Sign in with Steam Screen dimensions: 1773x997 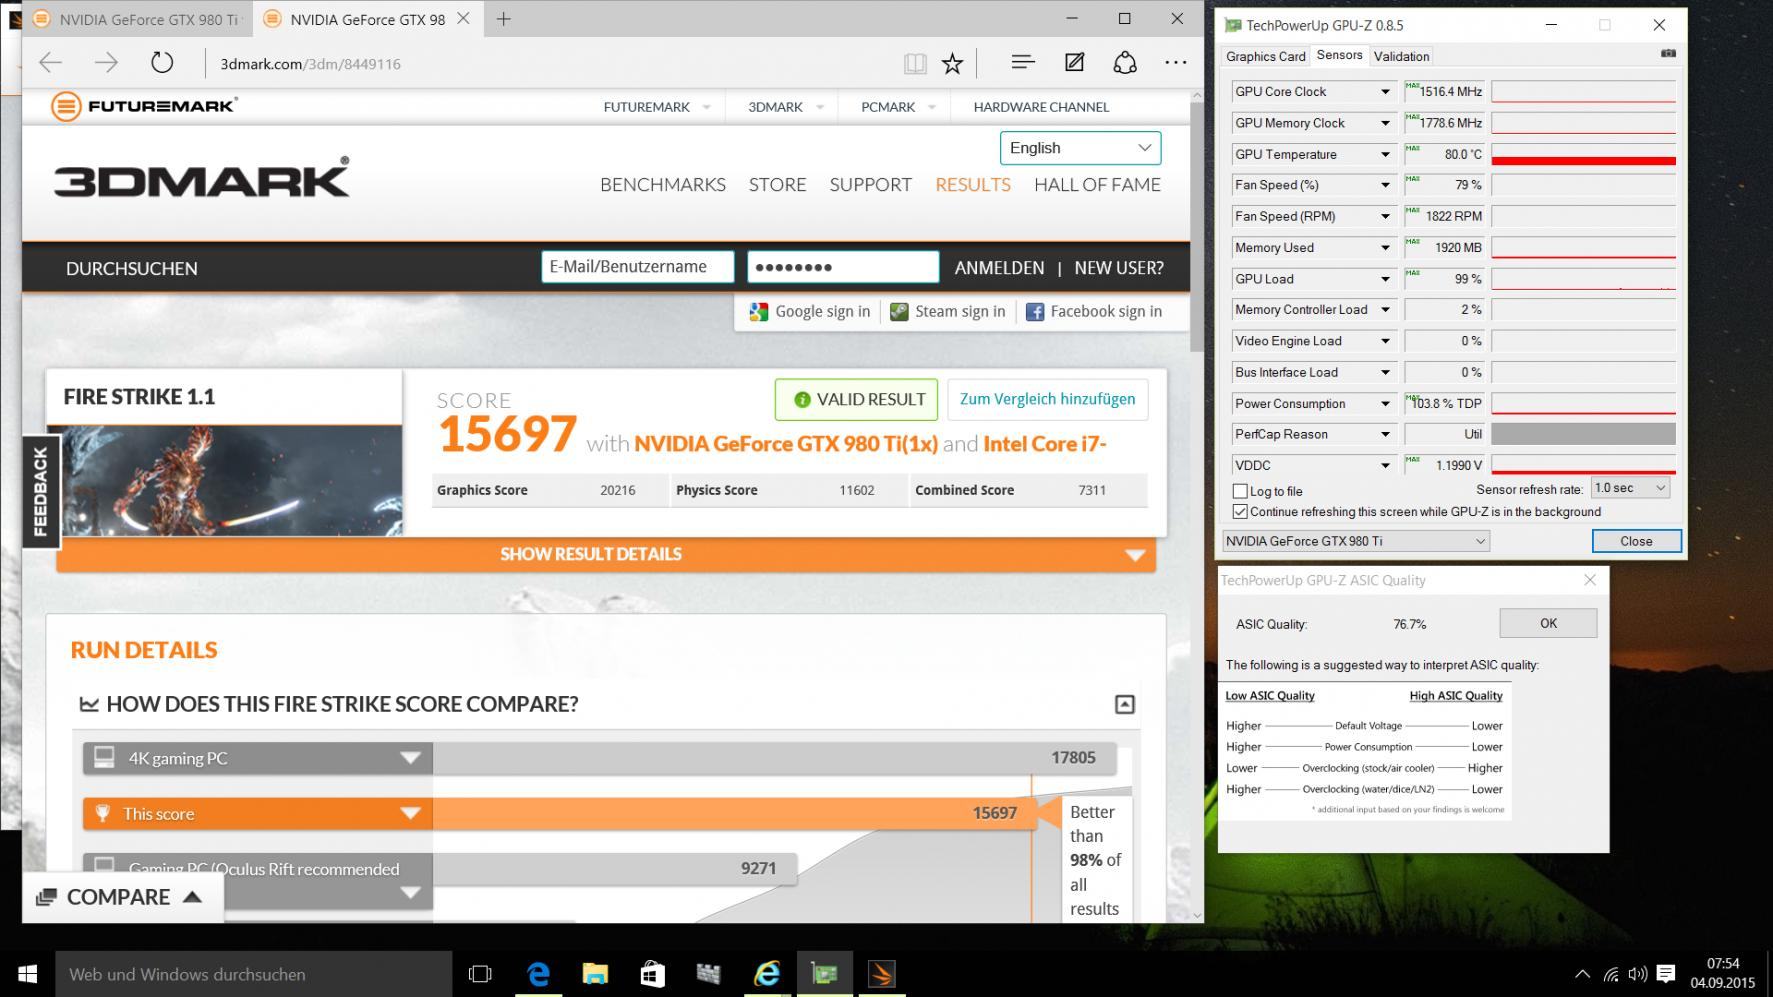coord(948,312)
